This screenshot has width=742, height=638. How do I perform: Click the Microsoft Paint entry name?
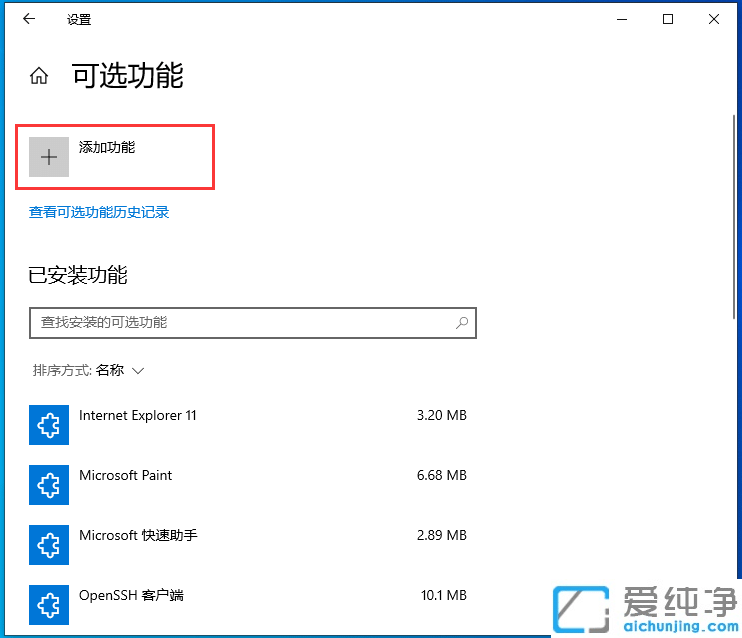tap(125, 475)
